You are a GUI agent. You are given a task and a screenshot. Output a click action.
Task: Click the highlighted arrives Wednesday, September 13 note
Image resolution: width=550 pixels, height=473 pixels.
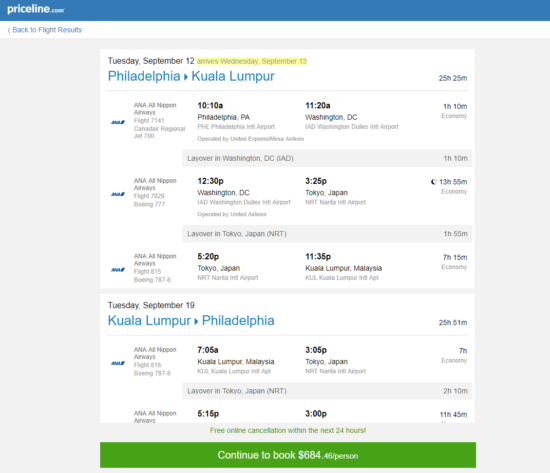(x=251, y=61)
